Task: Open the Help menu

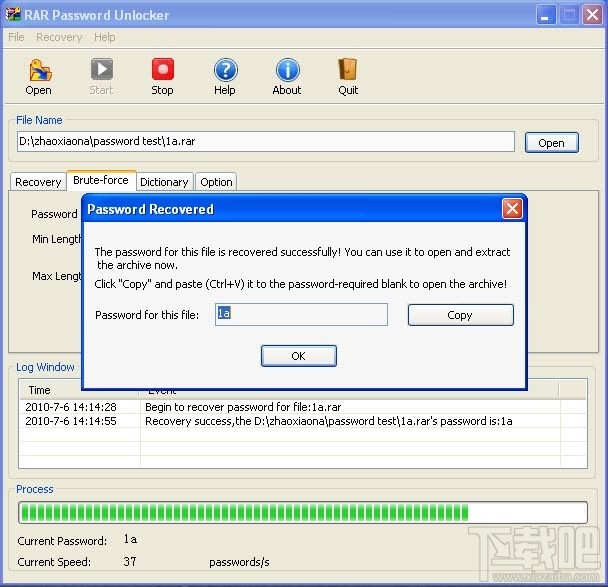Action: point(105,37)
